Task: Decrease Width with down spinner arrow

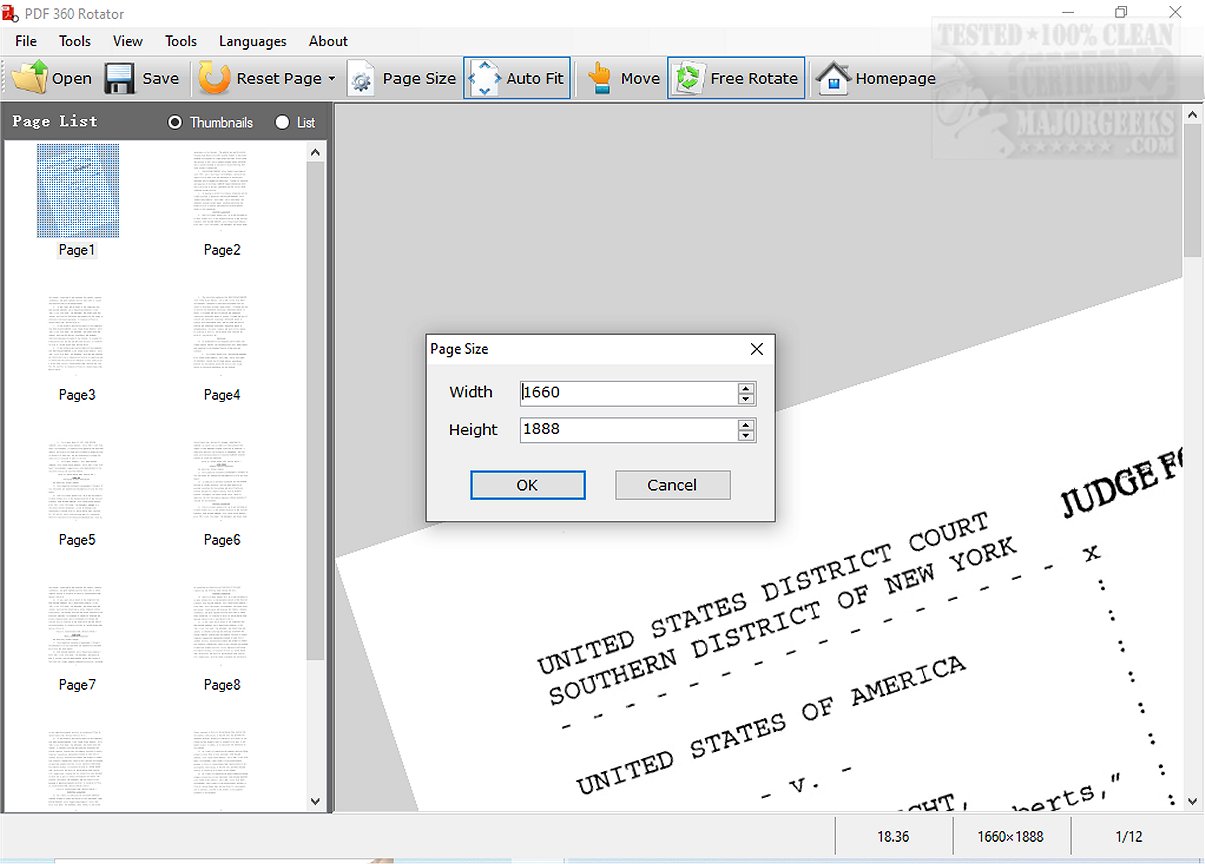Action: coord(745,399)
